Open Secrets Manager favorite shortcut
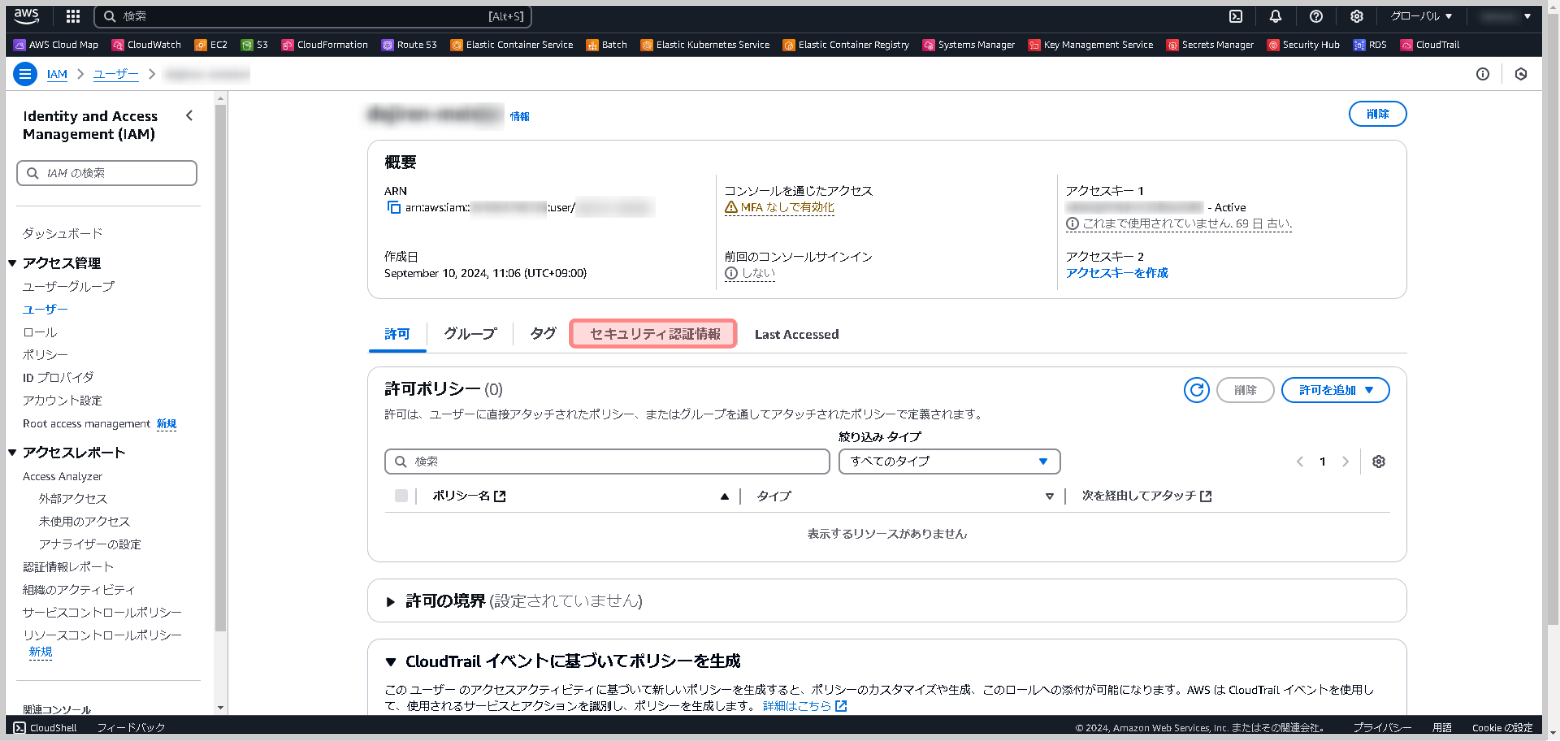The width and height of the screenshot is (1560, 741). coord(1210,45)
